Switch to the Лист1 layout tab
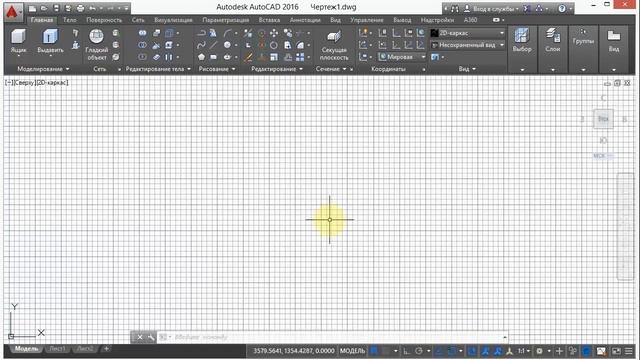This screenshot has height=360, width=640. [57, 349]
